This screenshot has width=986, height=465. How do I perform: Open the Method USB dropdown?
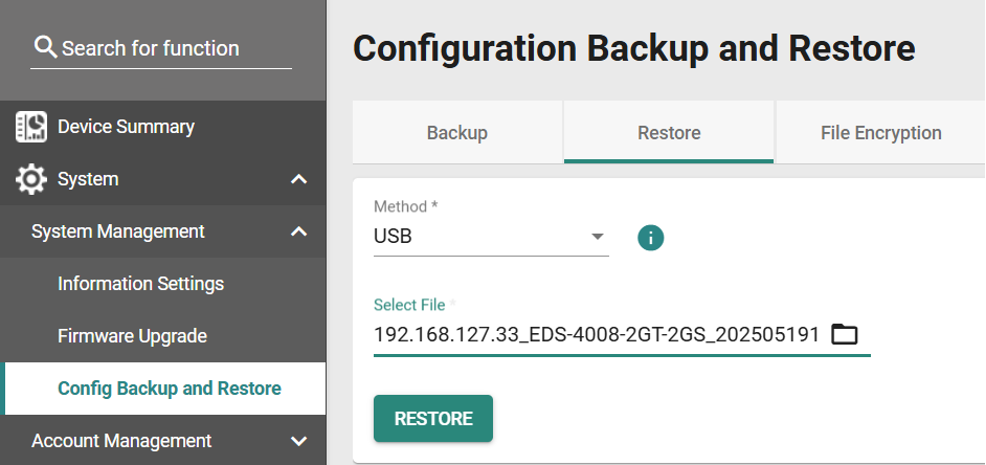(x=491, y=237)
